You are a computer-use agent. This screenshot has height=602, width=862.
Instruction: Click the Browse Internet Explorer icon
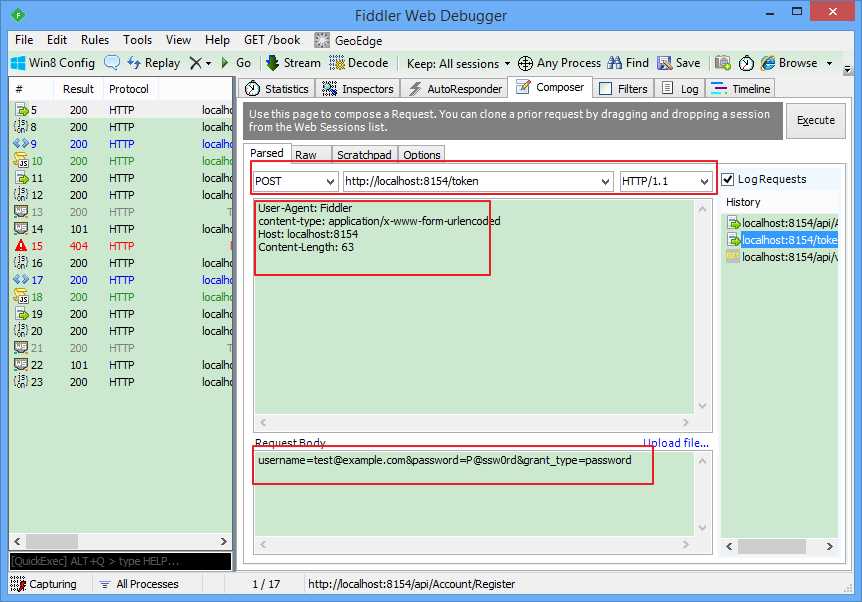pos(767,63)
